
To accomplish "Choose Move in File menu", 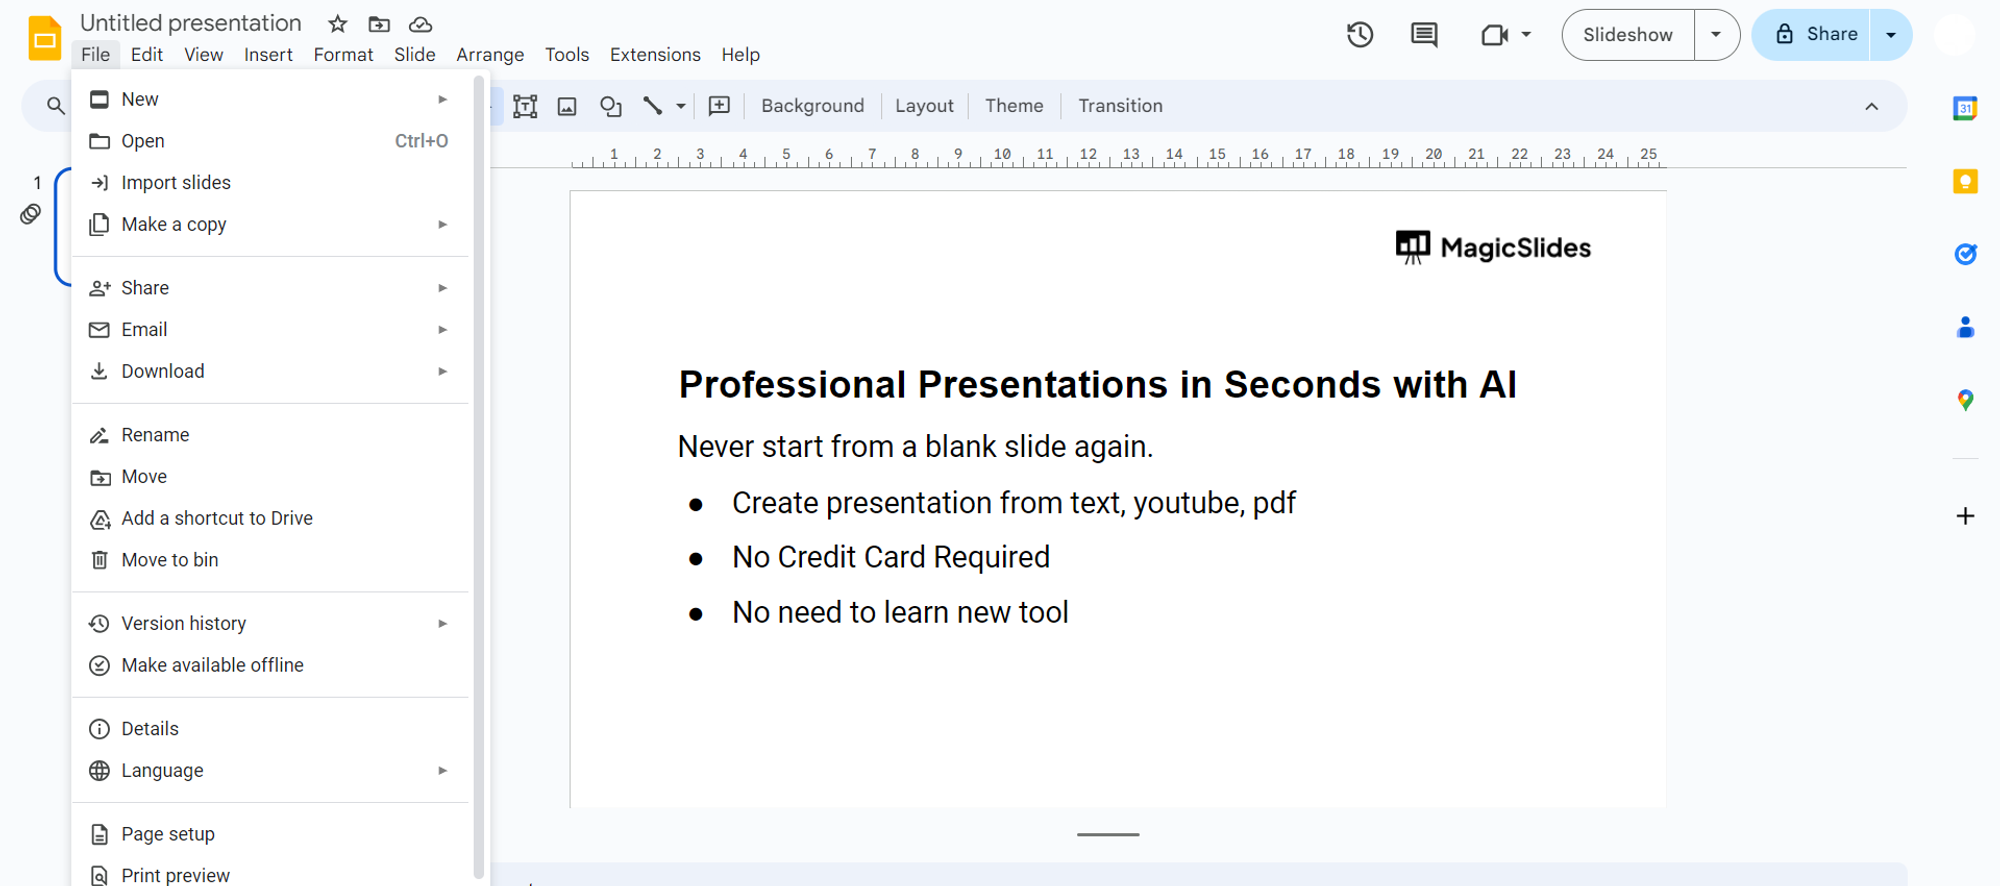I will [270, 476].
